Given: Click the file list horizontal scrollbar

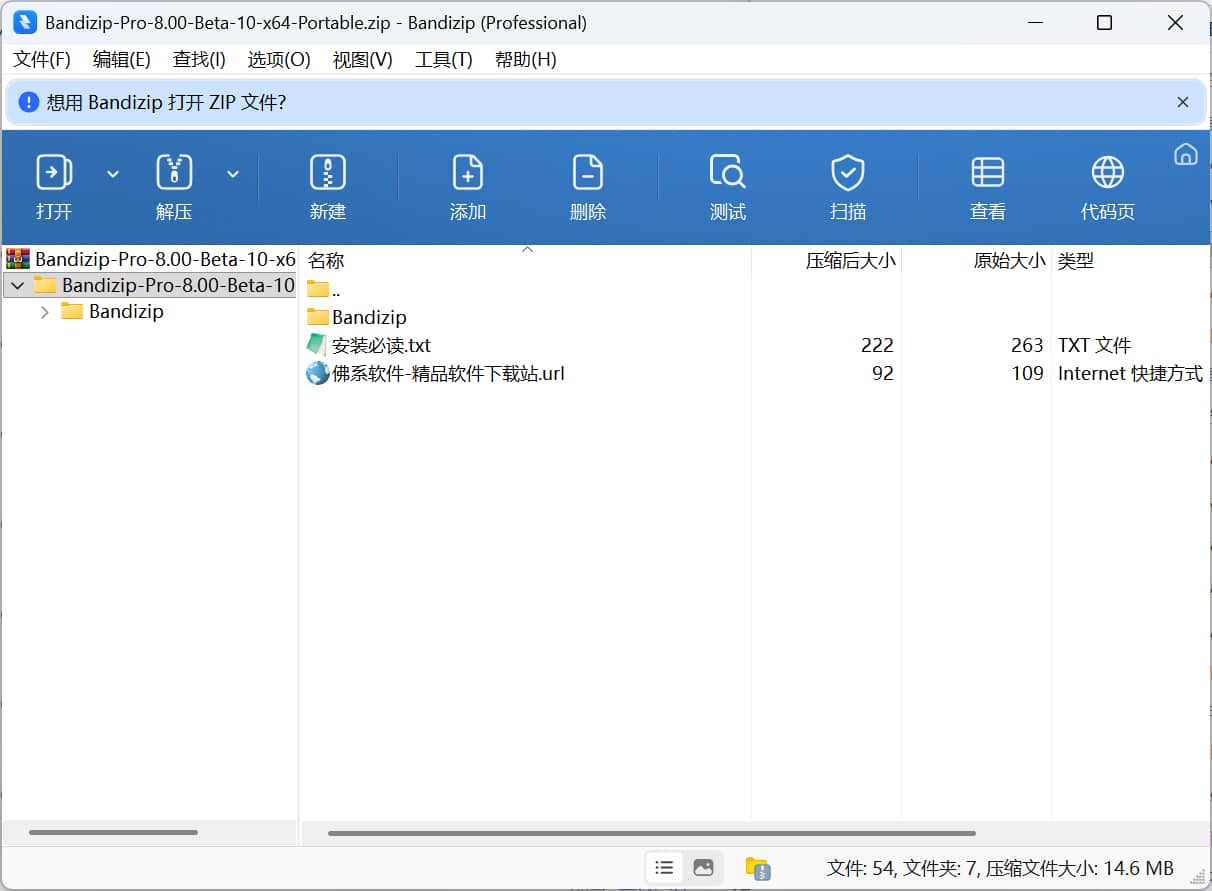Looking at the screenshot, I should (x=651, y=833).
